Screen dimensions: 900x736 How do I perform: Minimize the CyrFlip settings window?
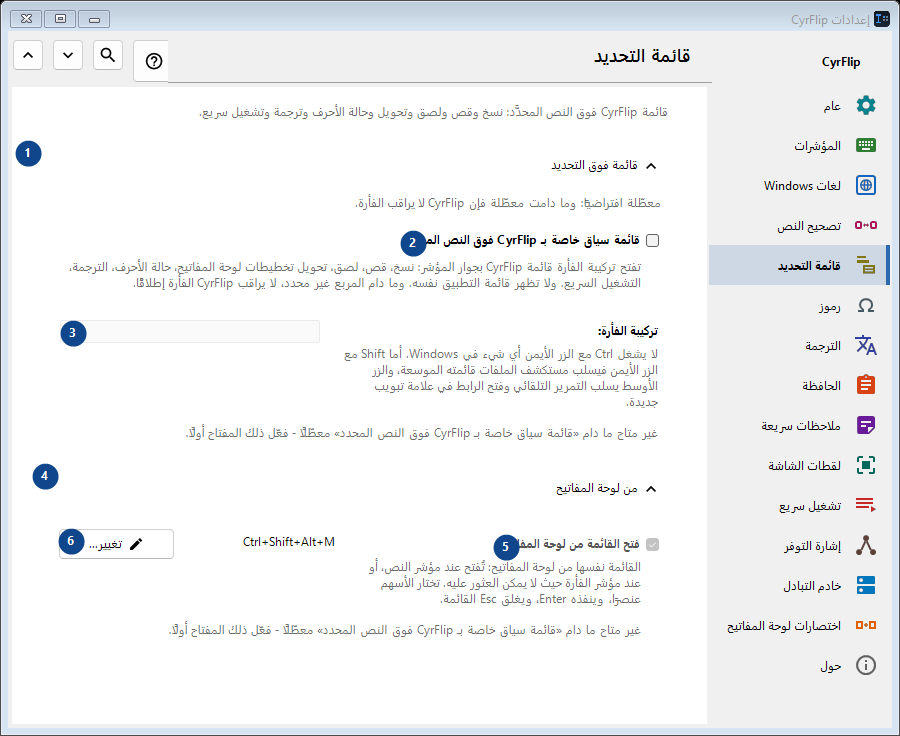(94, 19)
